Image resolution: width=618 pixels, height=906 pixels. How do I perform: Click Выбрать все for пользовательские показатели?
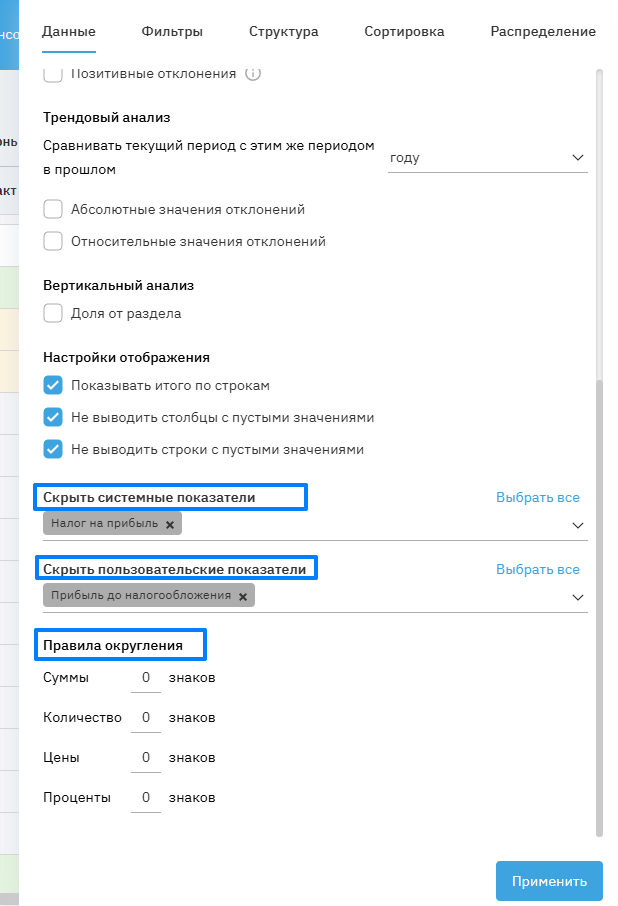point(538,569)
